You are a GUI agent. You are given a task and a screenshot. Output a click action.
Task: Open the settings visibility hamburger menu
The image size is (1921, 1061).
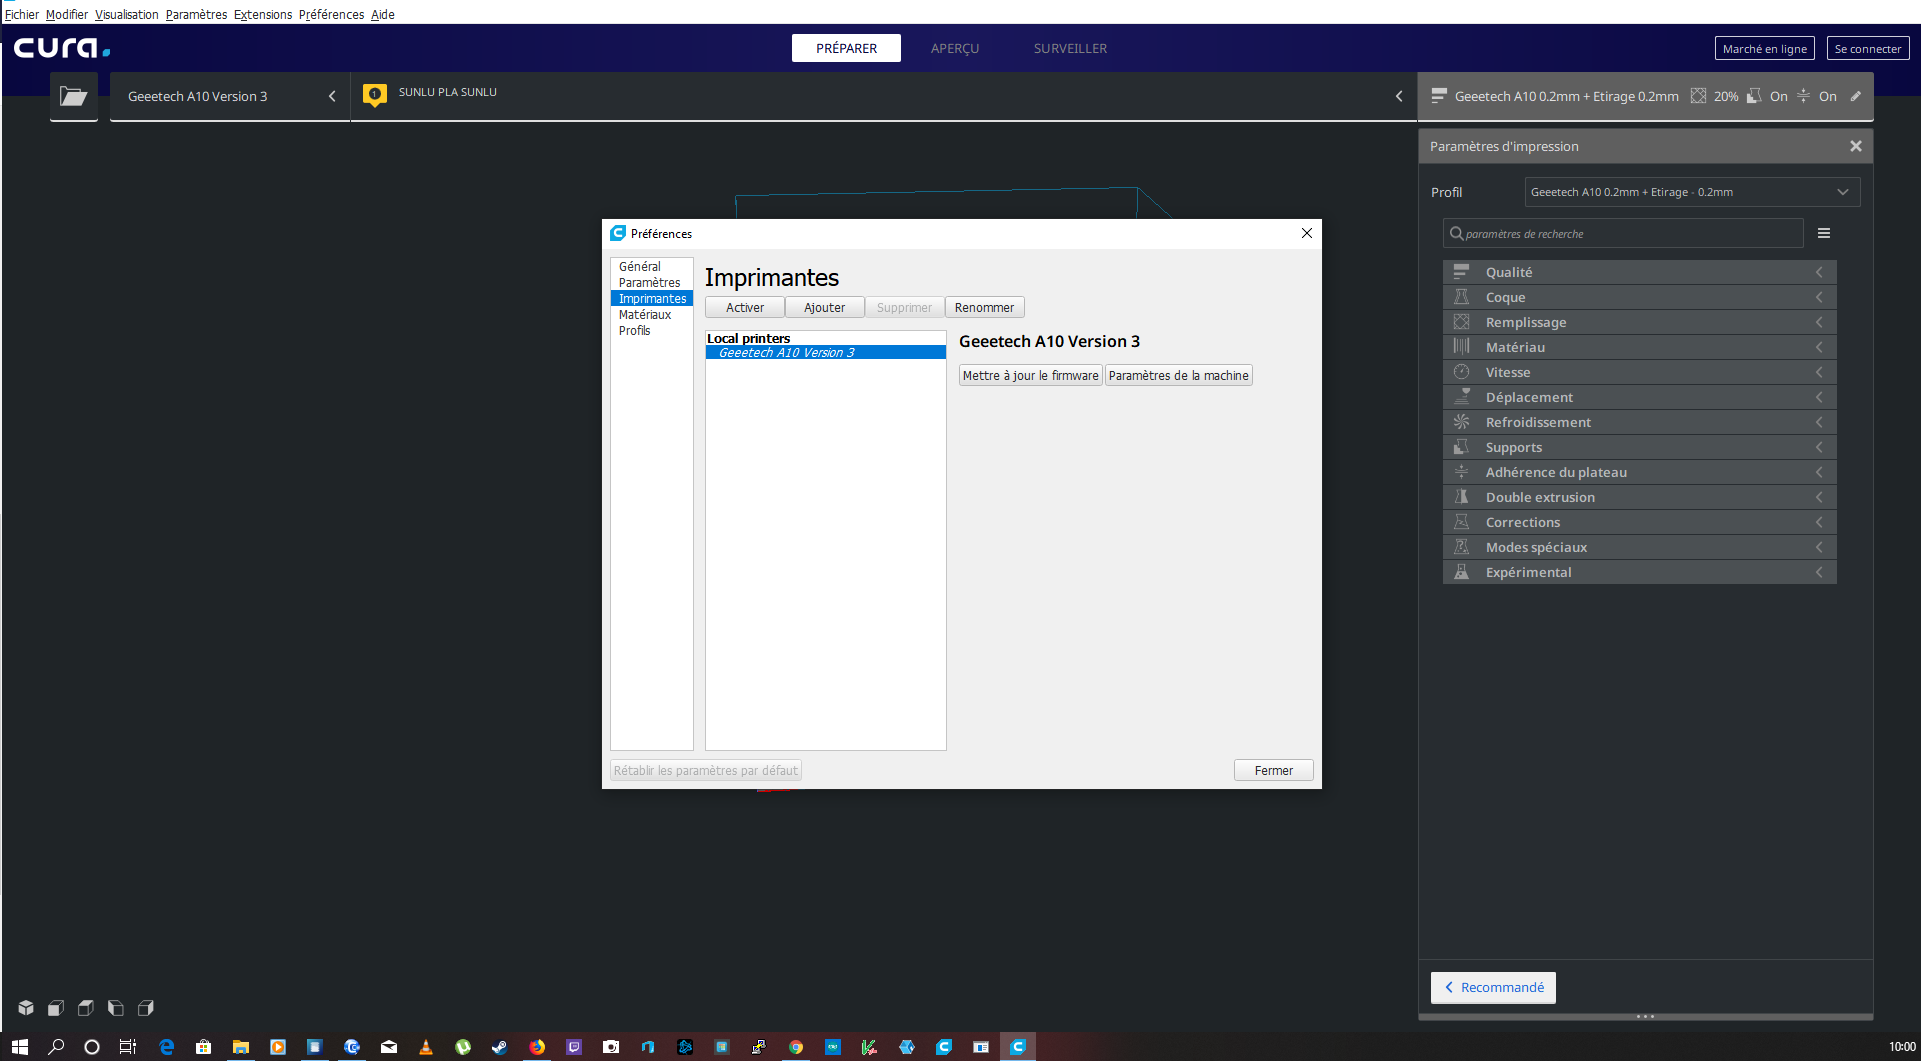[x=1824, y=233]
